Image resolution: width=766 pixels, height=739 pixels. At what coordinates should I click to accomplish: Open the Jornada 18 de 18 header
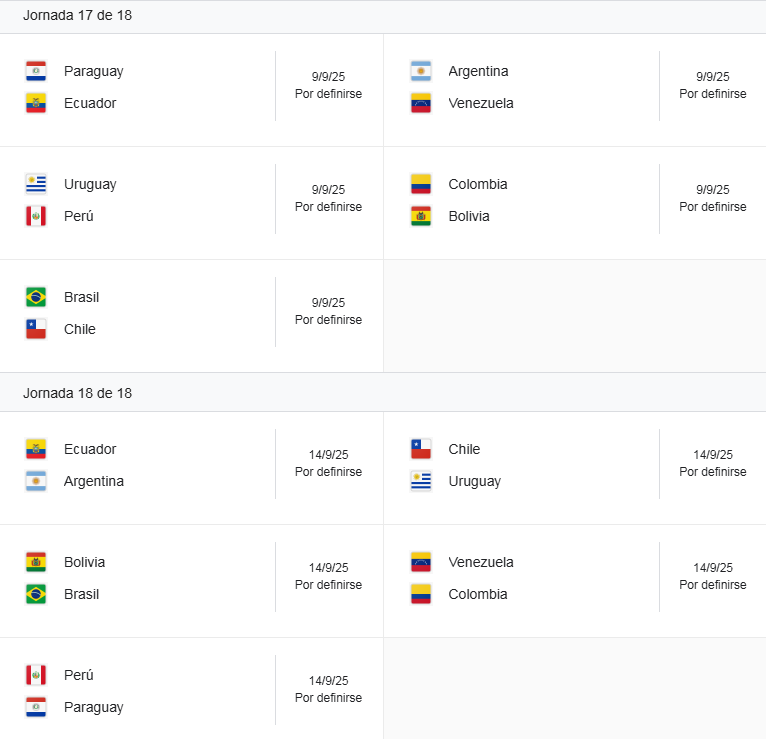coord(383,393)
